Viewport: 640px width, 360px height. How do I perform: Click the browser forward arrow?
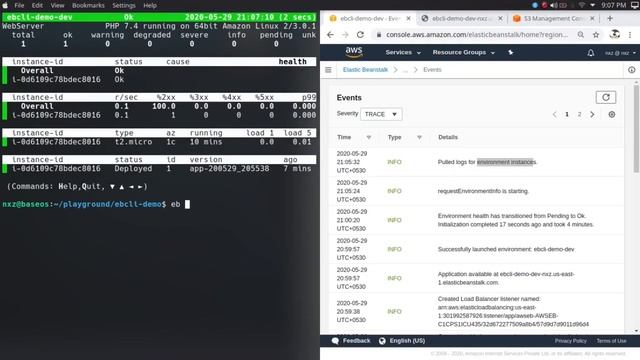click(x=345, y=35)
